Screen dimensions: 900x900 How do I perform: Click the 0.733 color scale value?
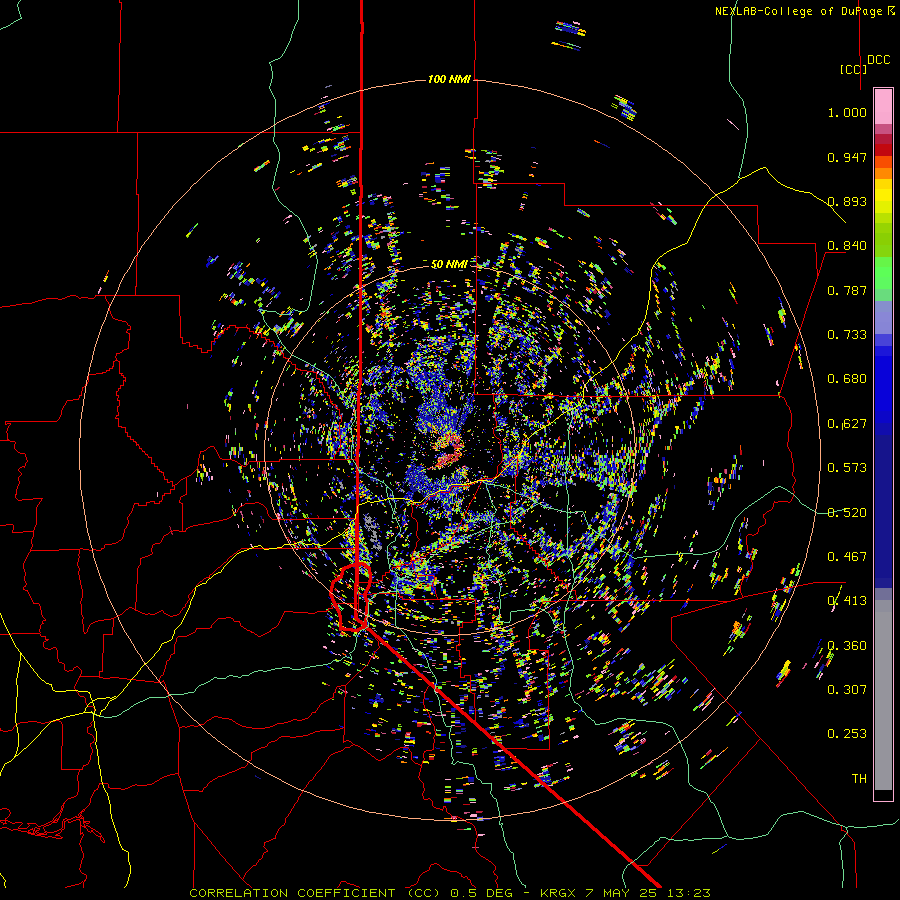(x=847, y=335)
